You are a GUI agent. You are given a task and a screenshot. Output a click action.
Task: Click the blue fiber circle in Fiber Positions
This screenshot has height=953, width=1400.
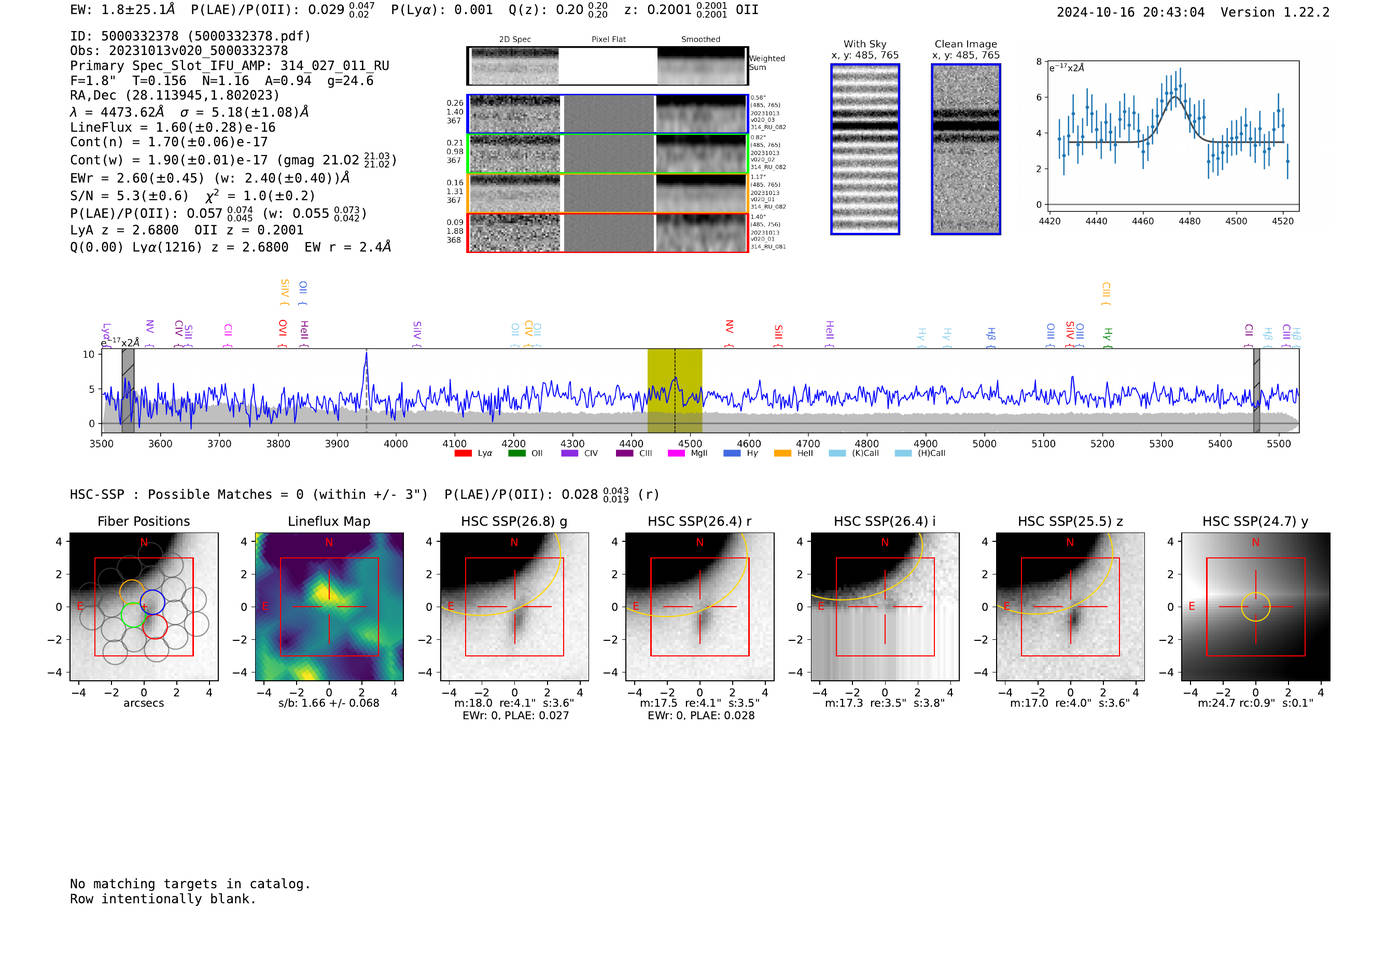click(x=152, y=602)
